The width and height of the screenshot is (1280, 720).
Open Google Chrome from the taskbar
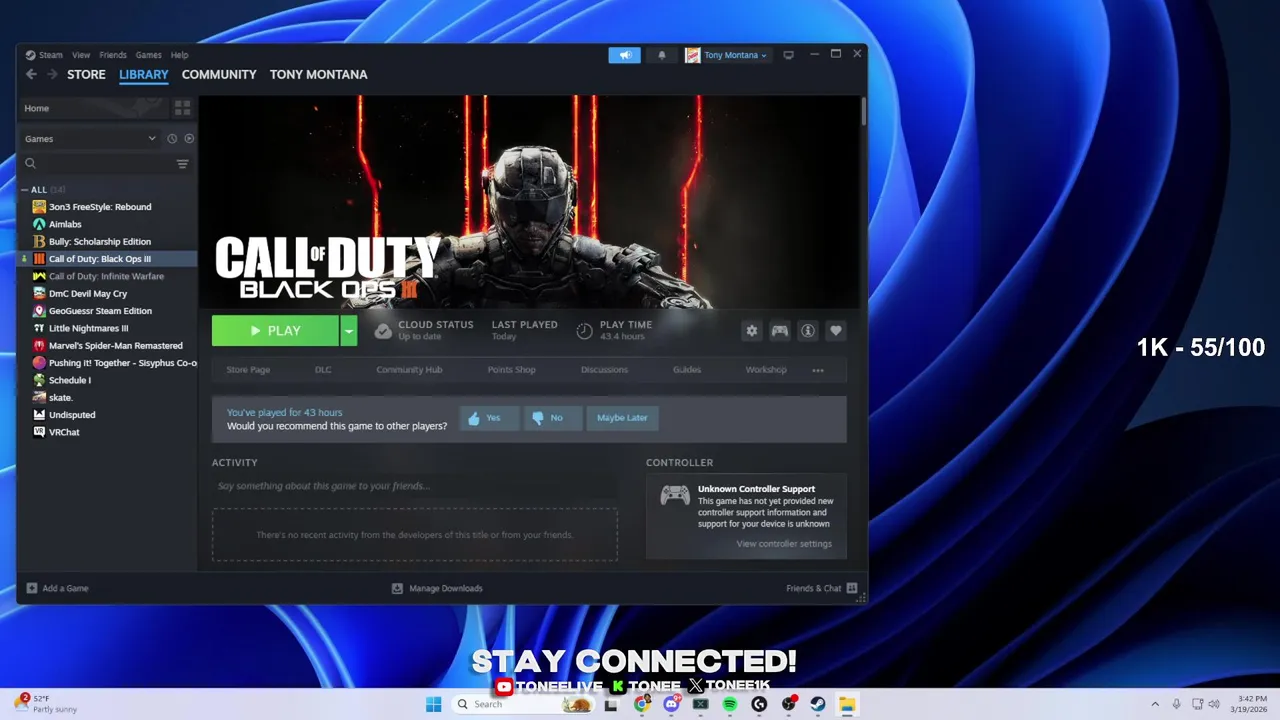click(642, 704)
